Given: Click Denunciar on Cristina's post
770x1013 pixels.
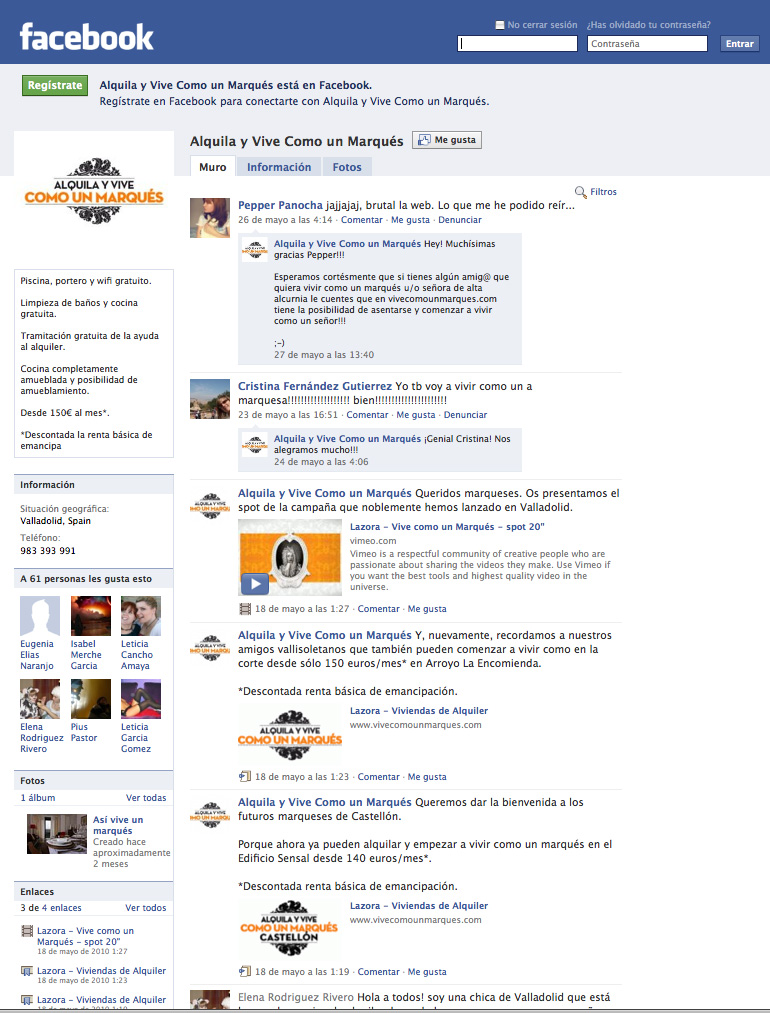Looking at the screenshot, I should [x=465, y=415].
